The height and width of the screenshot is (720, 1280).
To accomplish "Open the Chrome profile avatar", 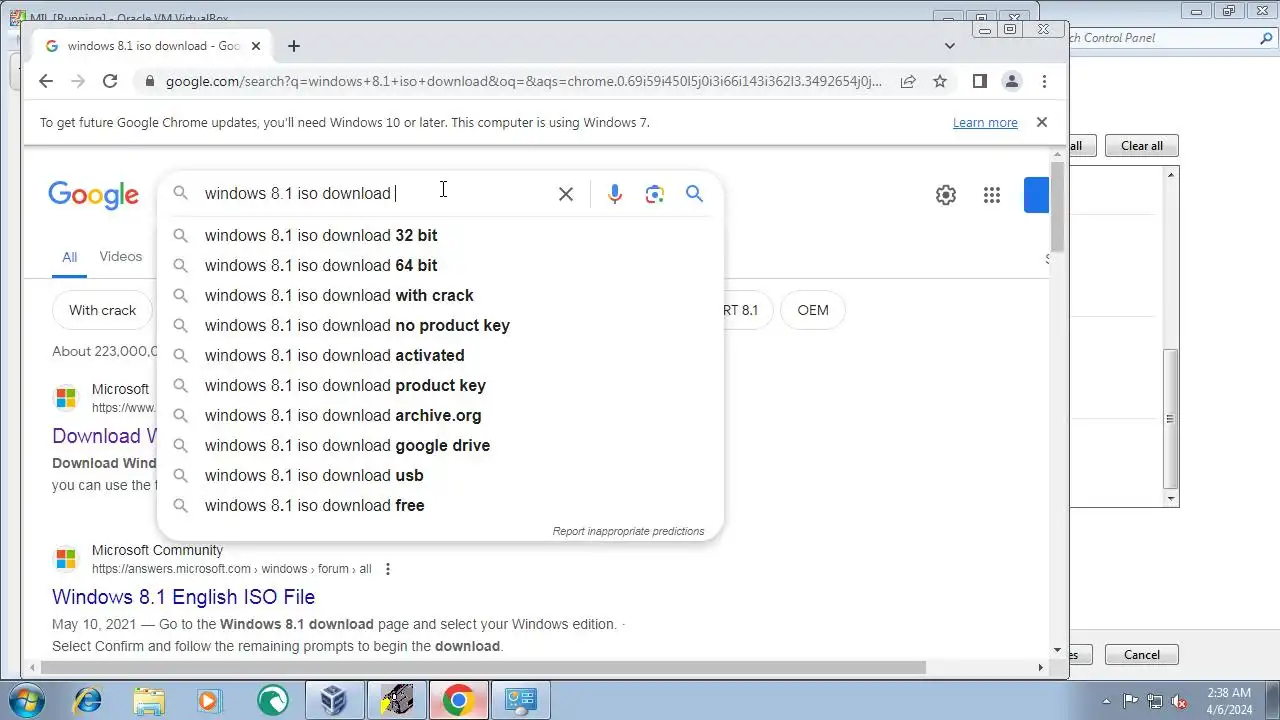I will coord(1012,81).
